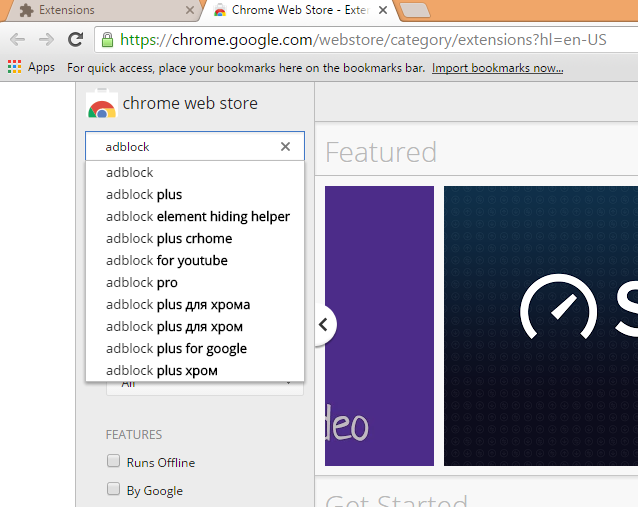Click the address bar URL

click(363, 40)
